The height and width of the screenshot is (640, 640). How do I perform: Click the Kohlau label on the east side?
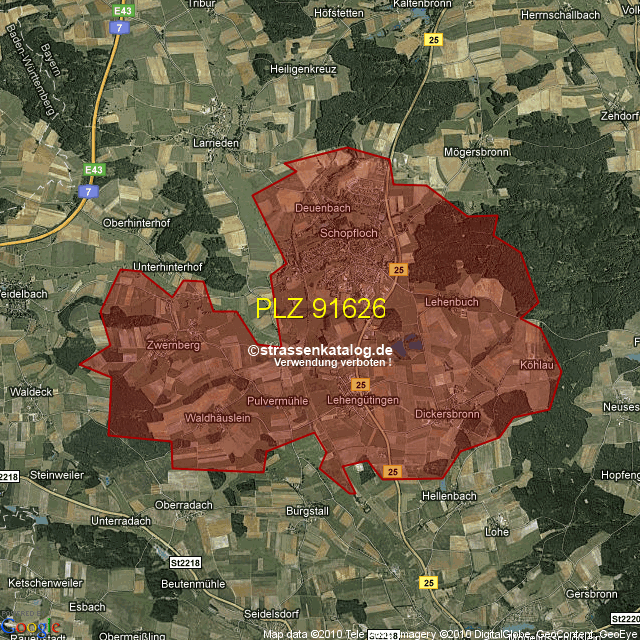537,366
